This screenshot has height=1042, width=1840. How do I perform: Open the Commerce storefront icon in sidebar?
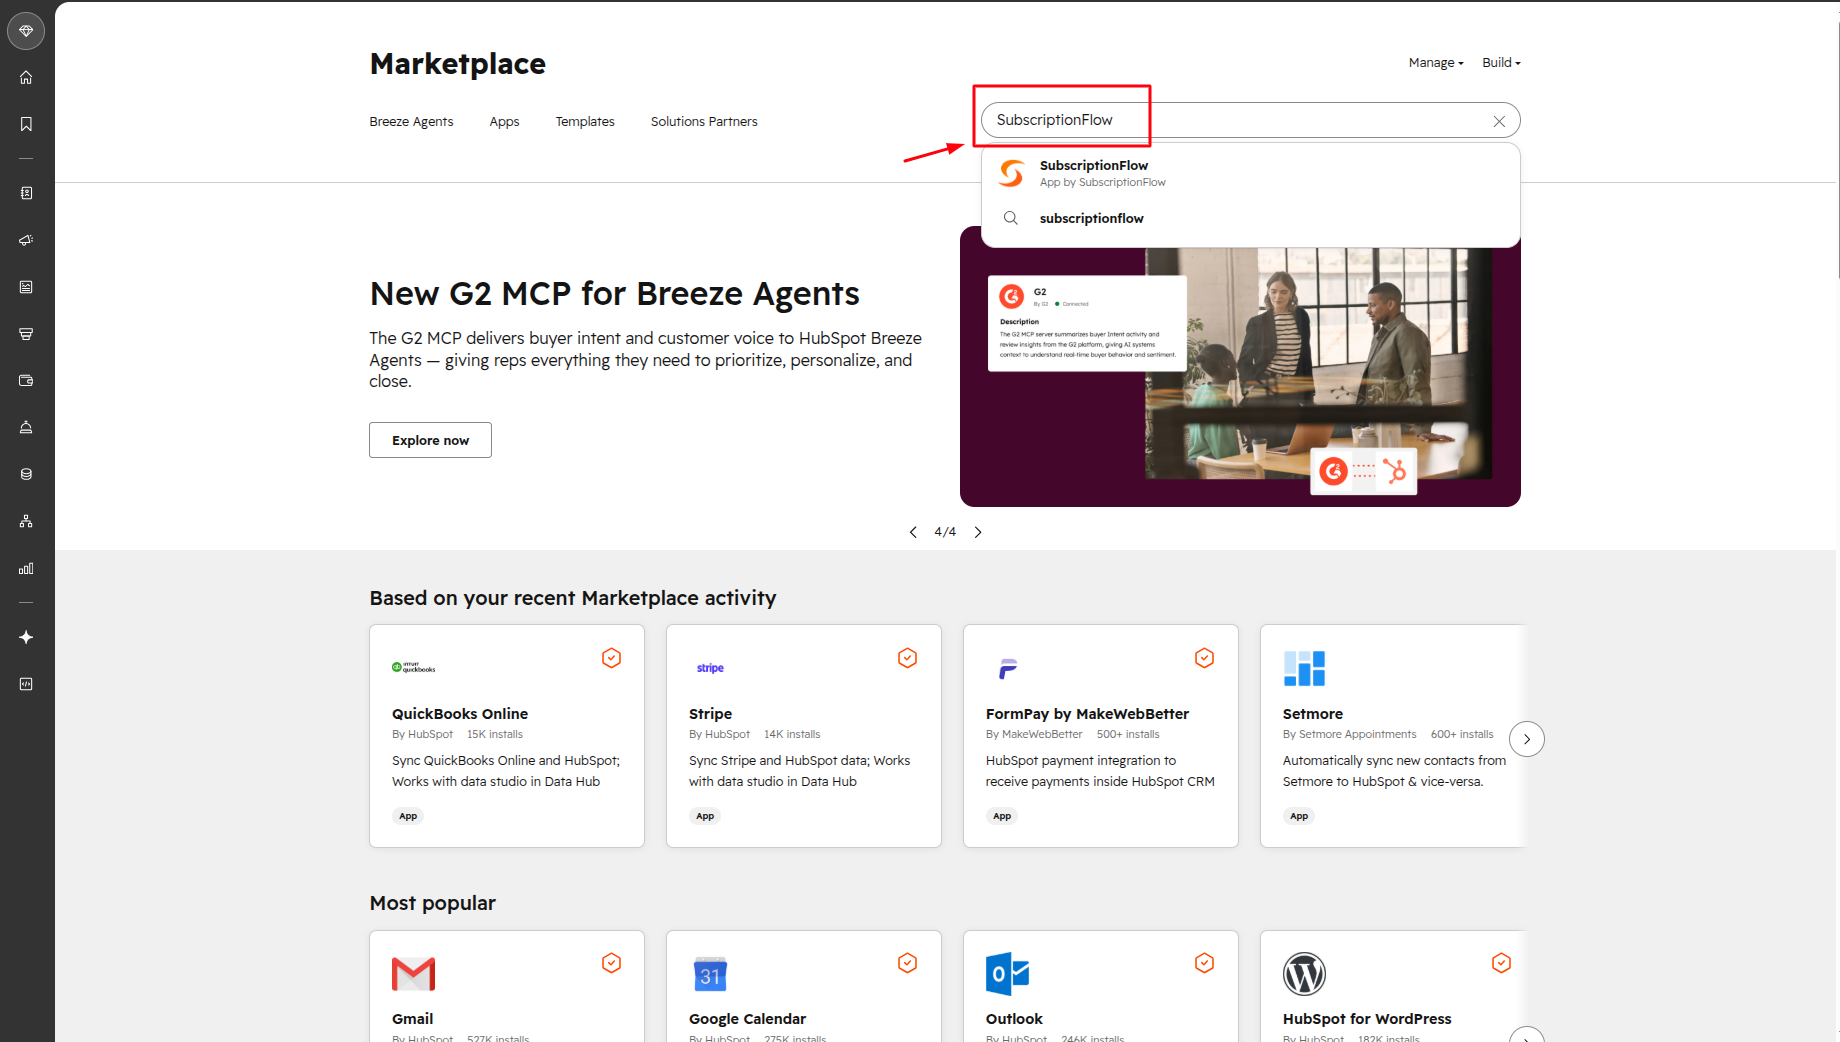point(26,334)
